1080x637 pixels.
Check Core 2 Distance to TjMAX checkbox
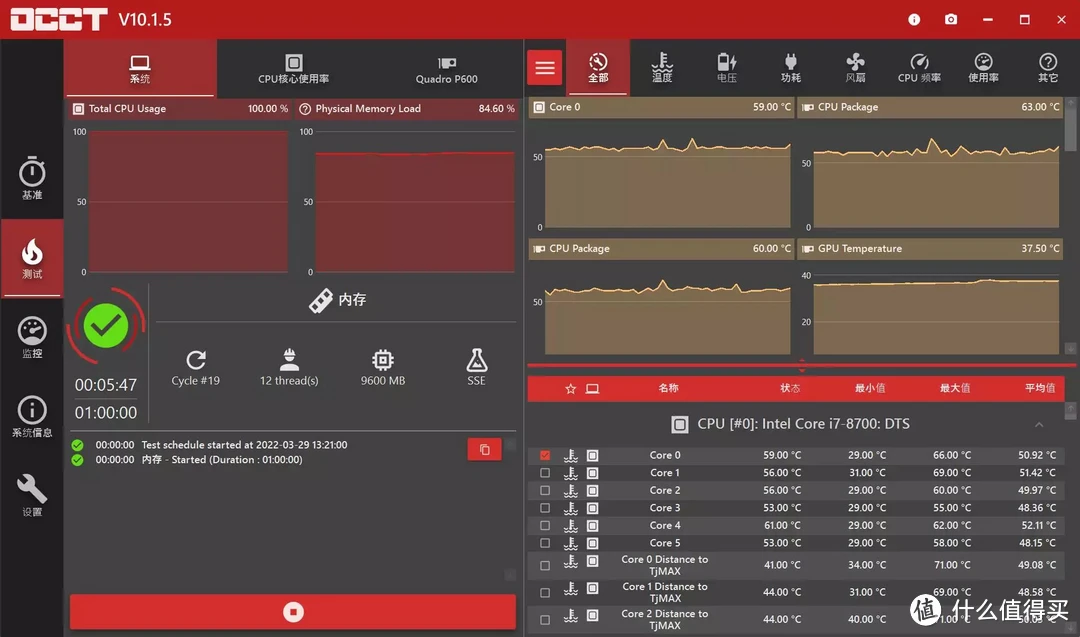(545, 620)
